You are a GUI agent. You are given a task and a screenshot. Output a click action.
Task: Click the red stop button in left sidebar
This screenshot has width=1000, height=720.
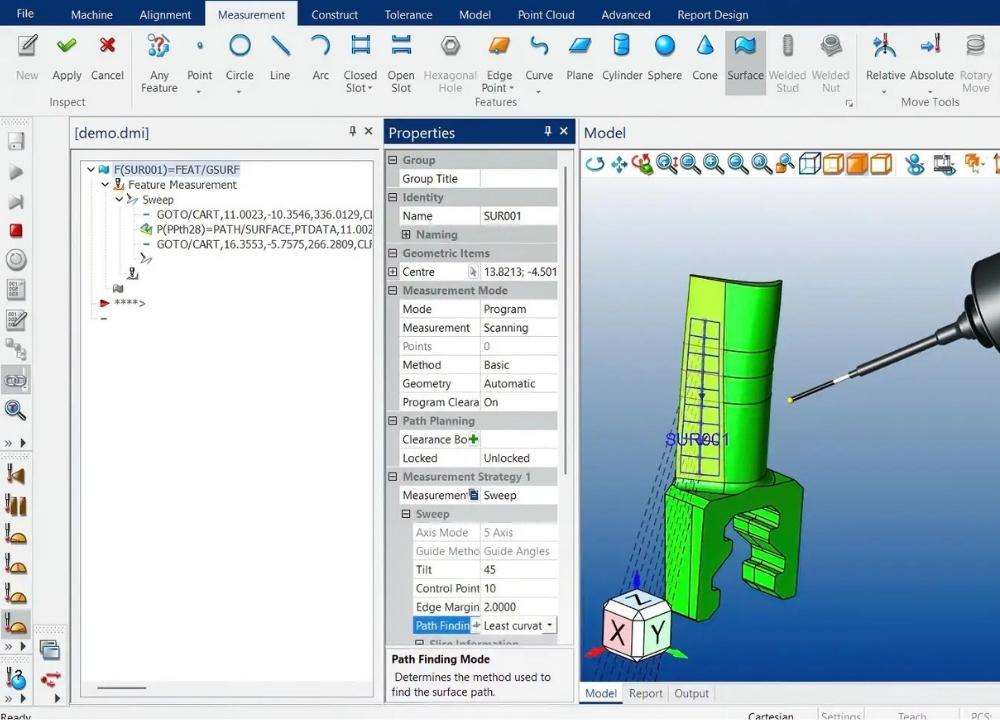click(16, 230)
